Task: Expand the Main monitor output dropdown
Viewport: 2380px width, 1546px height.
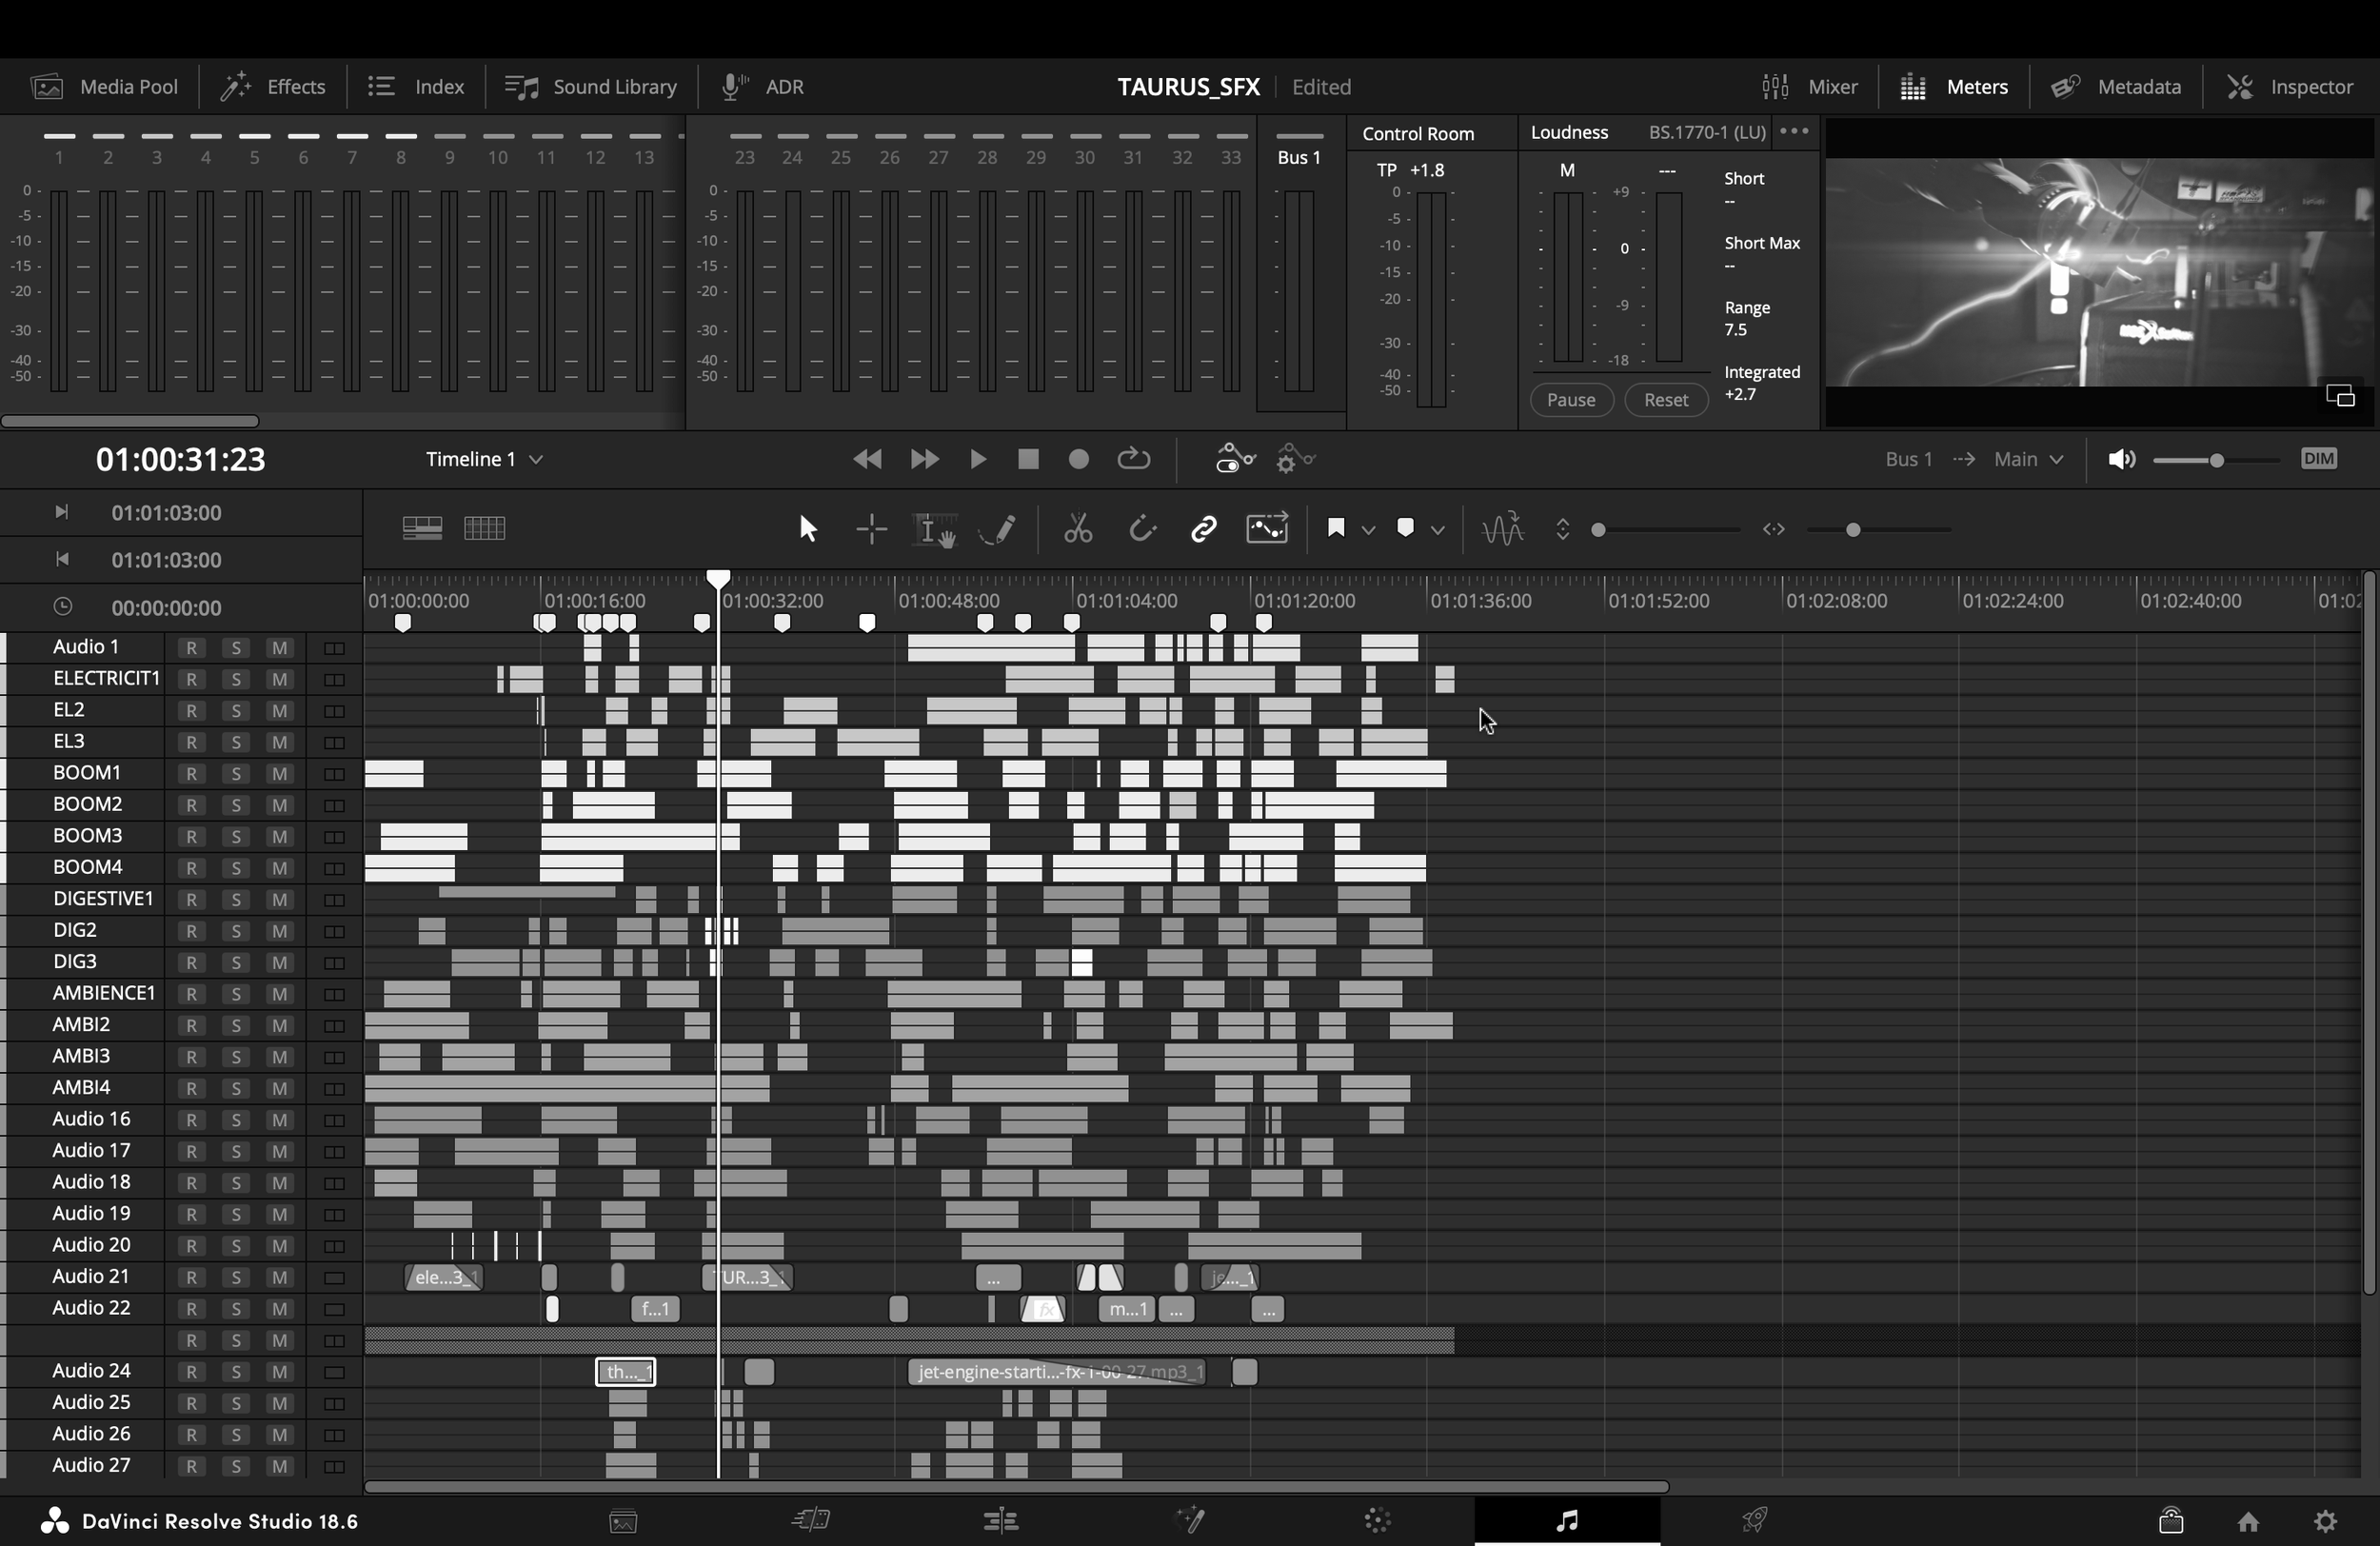Action: (2028, 459)
